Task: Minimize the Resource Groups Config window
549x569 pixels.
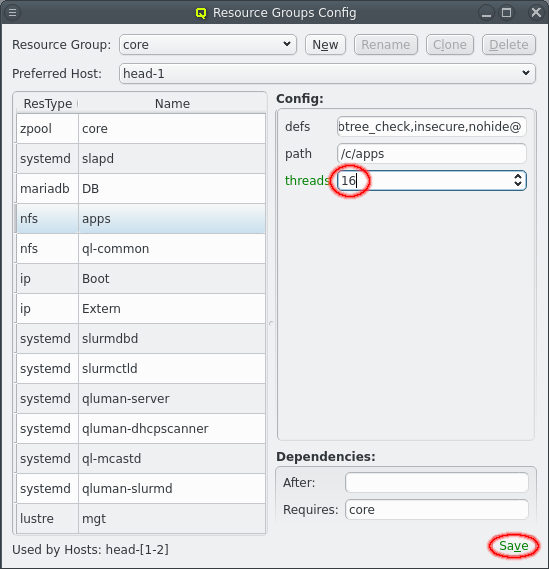Action: pos(486,13)
